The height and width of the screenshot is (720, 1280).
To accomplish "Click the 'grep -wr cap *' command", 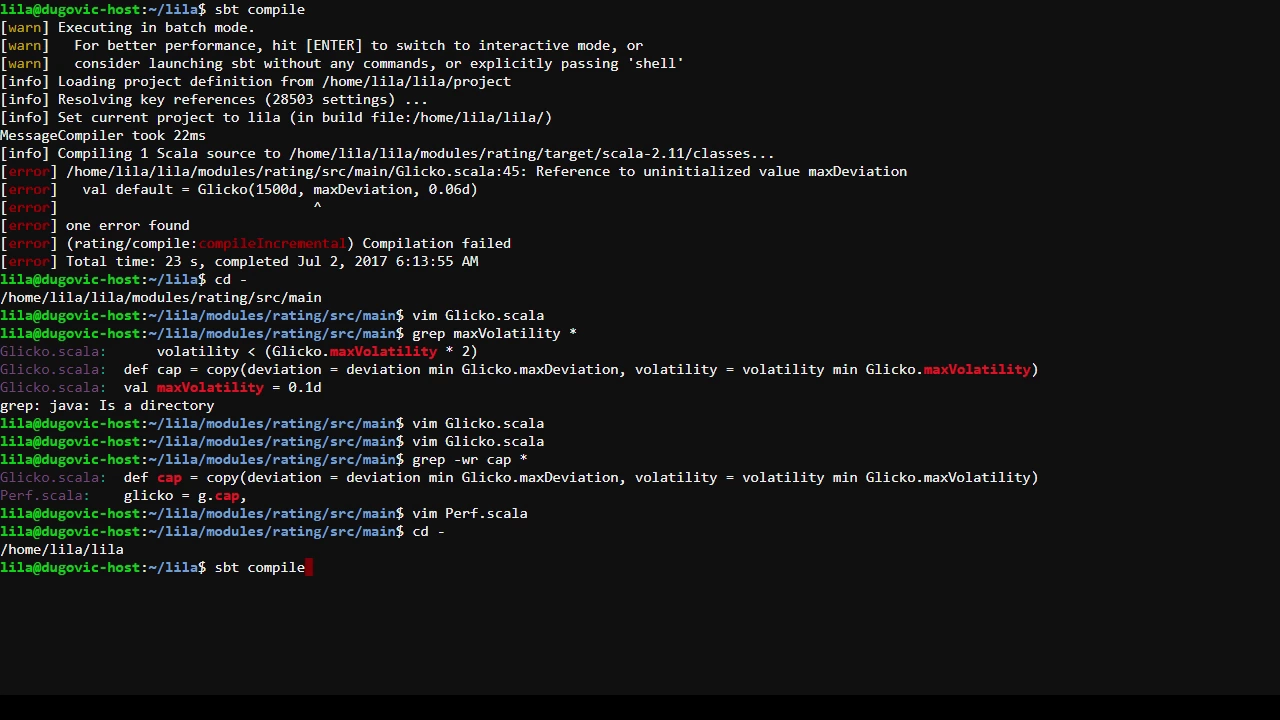I will tap(470, 460).
